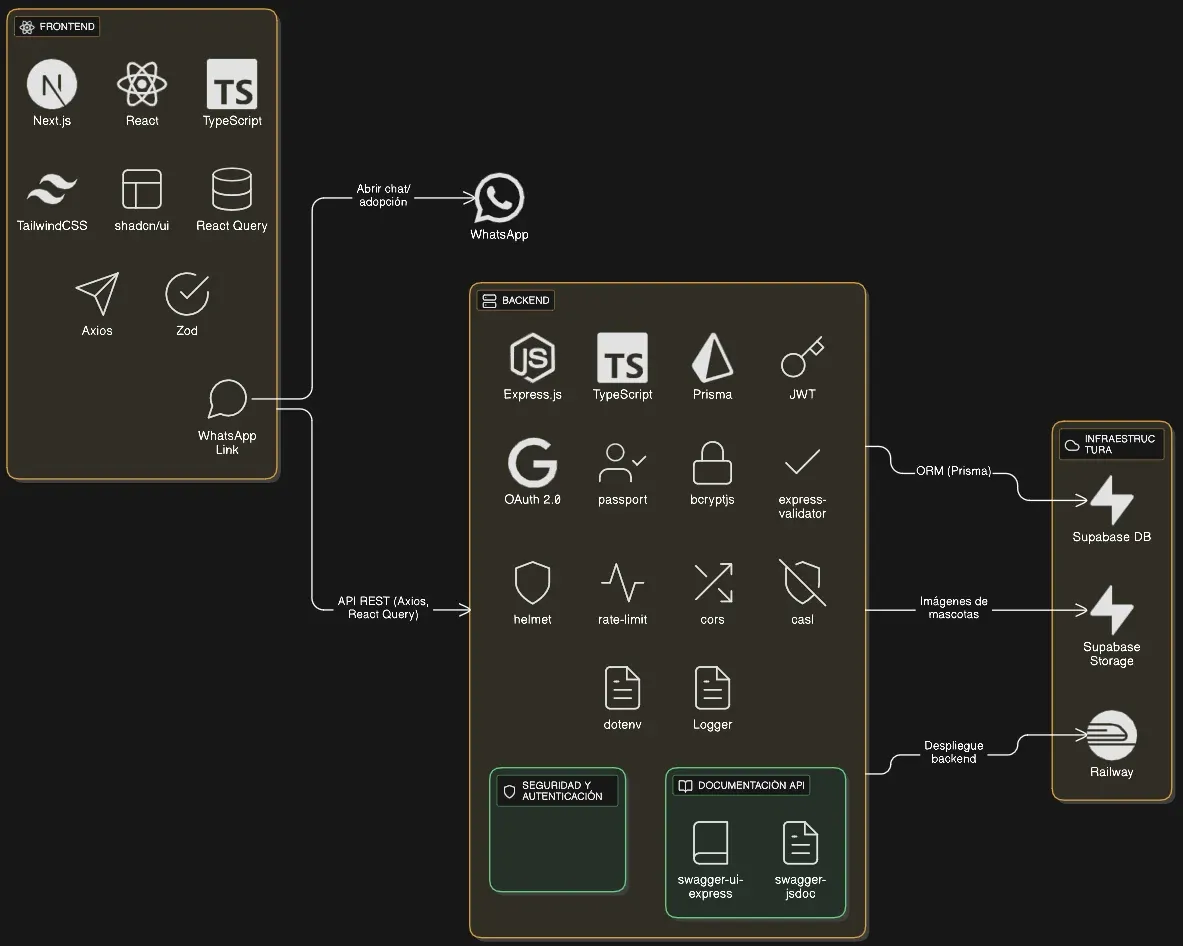Image resolution: width=1183 pixels, height=946 pixels.
Task: Select the helmet shield icon
Action: tap(532, 582)
